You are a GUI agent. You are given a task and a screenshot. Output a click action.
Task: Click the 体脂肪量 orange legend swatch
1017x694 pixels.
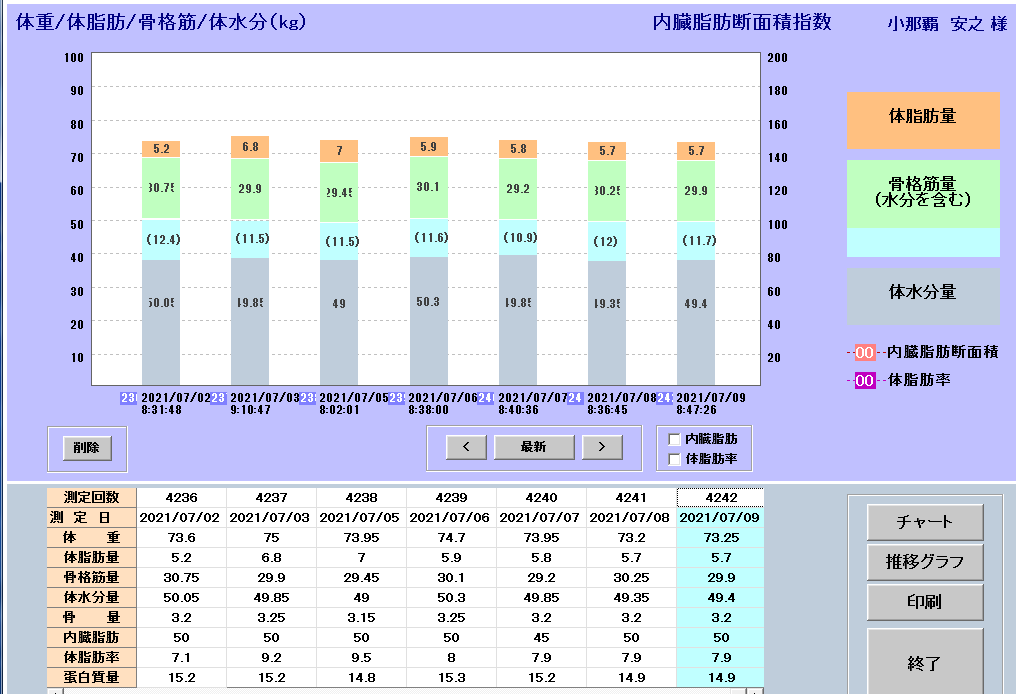coord(923,120)
